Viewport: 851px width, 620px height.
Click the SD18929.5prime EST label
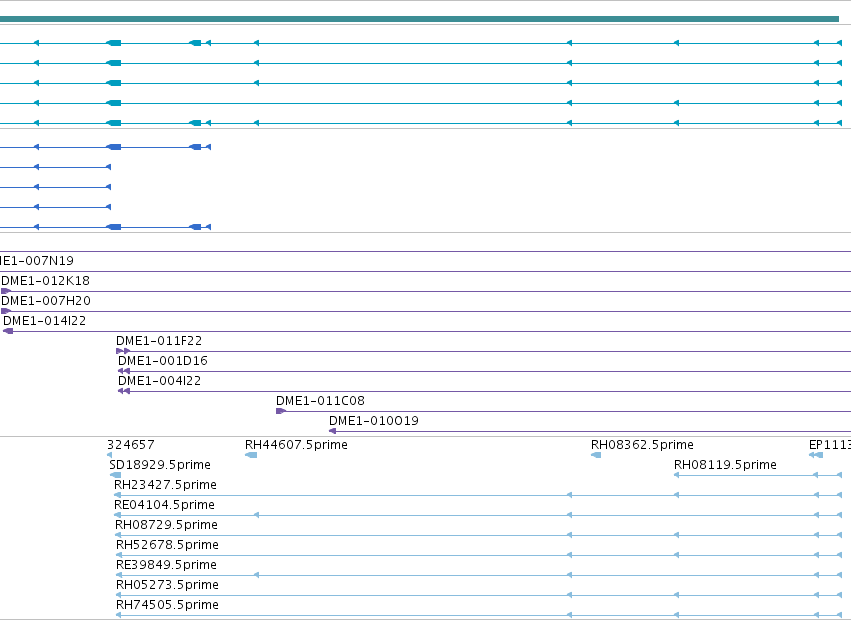[160, 465]
